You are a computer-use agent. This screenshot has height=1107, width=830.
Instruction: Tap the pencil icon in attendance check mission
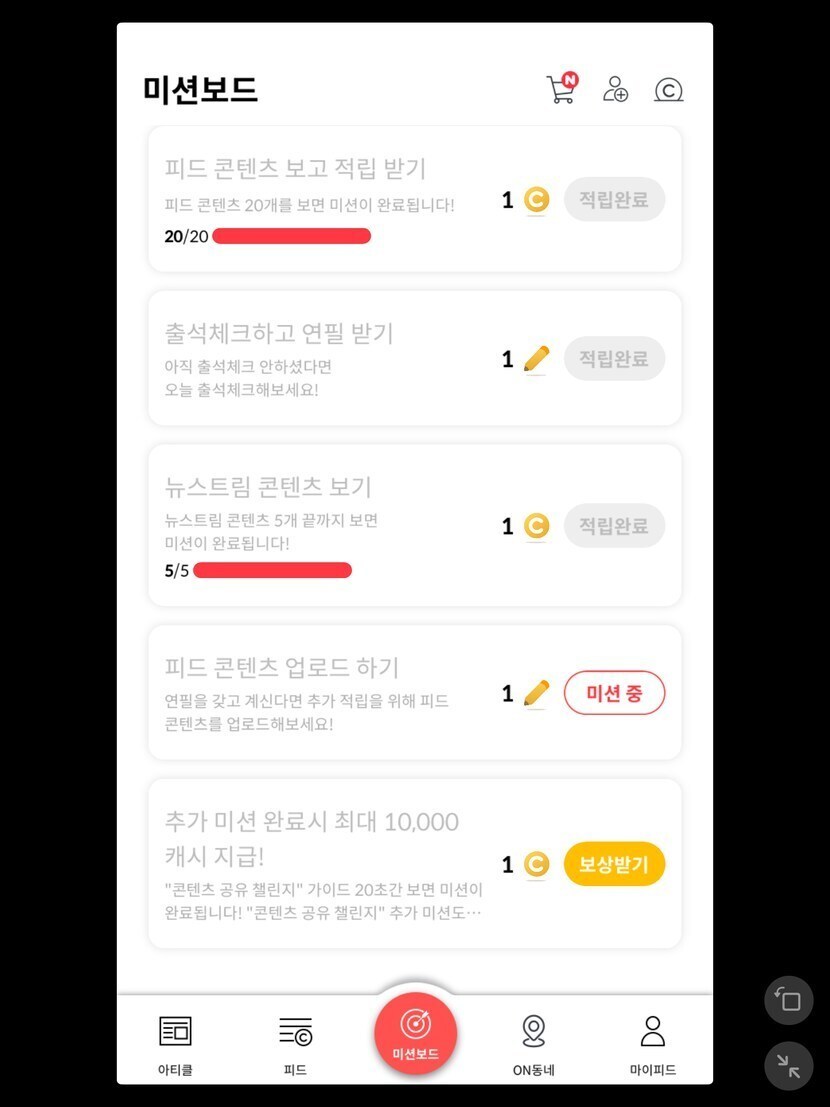tap(537, 359)
